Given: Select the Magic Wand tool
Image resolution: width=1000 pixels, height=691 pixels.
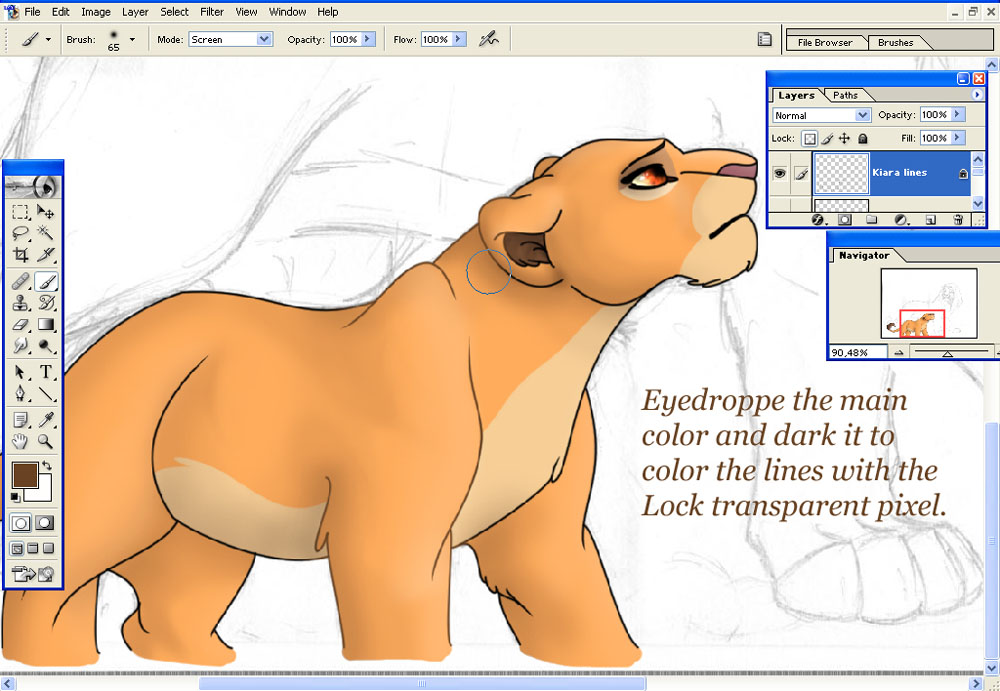Looking at the screenshot, I should tap(45, 233).
